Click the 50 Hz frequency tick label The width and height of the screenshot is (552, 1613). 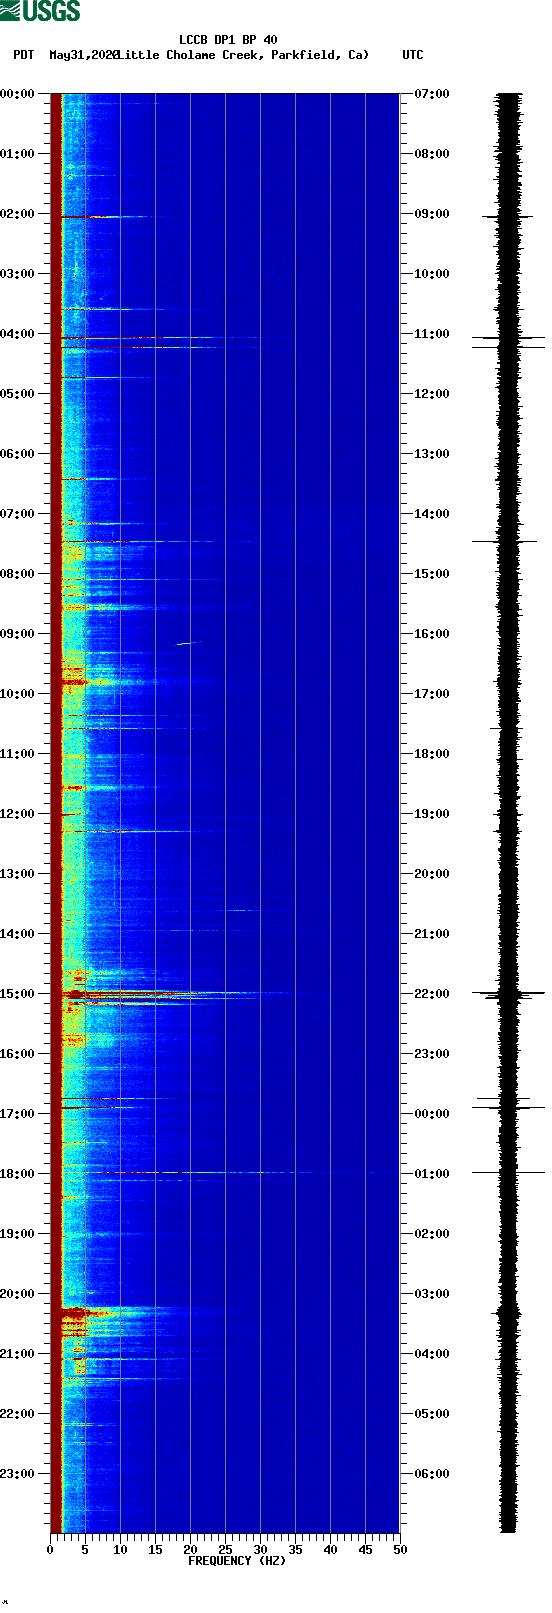[400, 1550]
